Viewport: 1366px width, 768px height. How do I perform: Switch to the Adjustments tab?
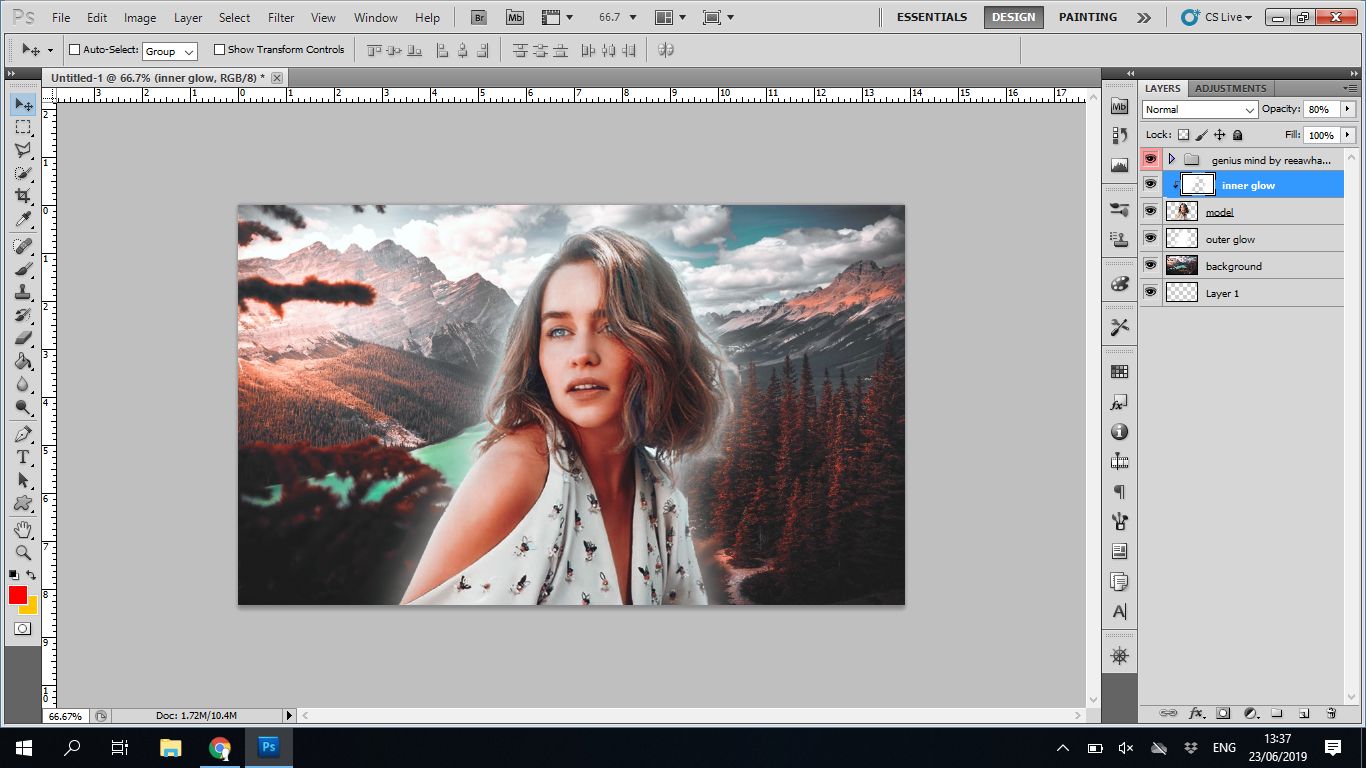tap(1230, 88)
